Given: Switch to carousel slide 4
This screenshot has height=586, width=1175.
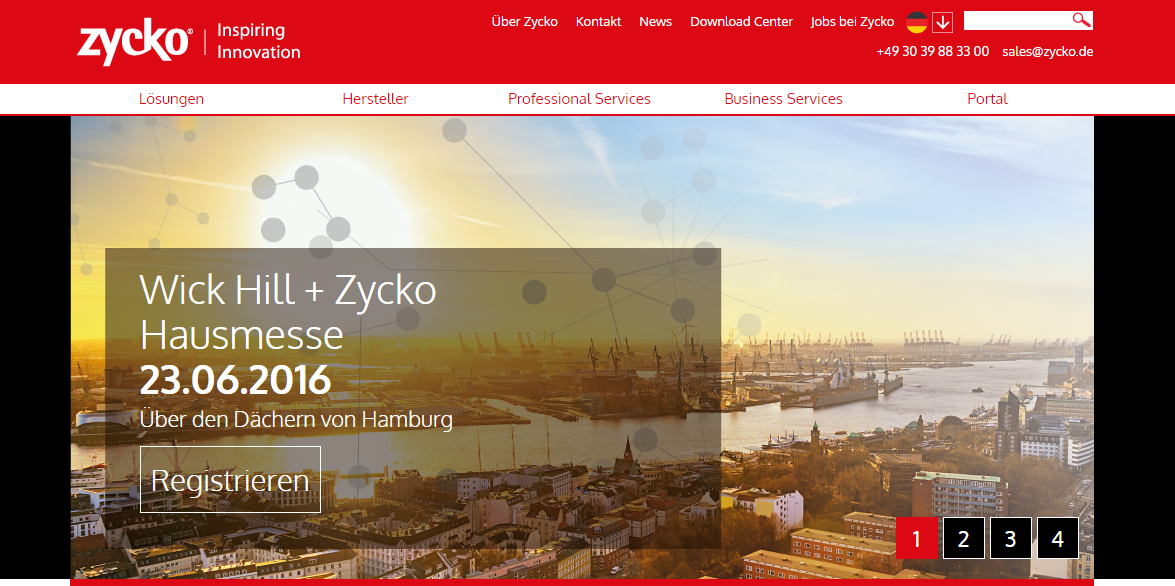Looking at the screenshot, I should pyautogui.click(x=1058, y=538).
